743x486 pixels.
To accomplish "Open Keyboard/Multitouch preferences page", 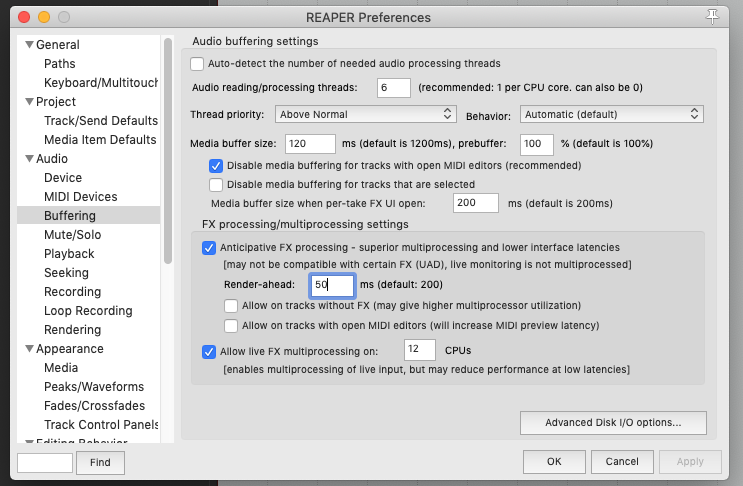I will coord(101,82).
